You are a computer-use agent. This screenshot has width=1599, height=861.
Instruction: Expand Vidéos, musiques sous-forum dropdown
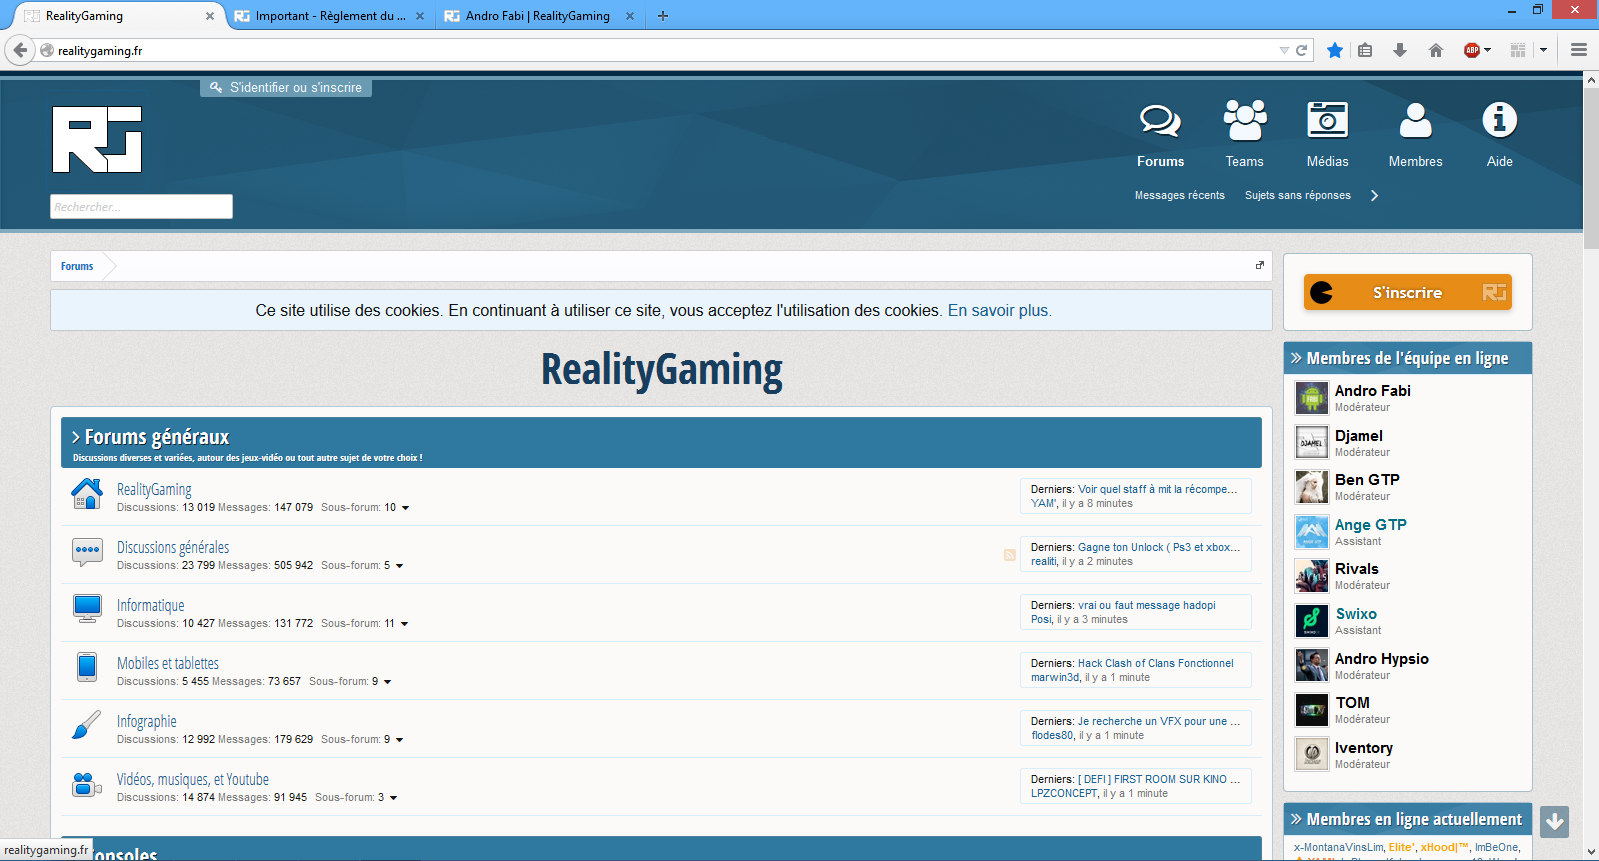(x=393, y=798)
